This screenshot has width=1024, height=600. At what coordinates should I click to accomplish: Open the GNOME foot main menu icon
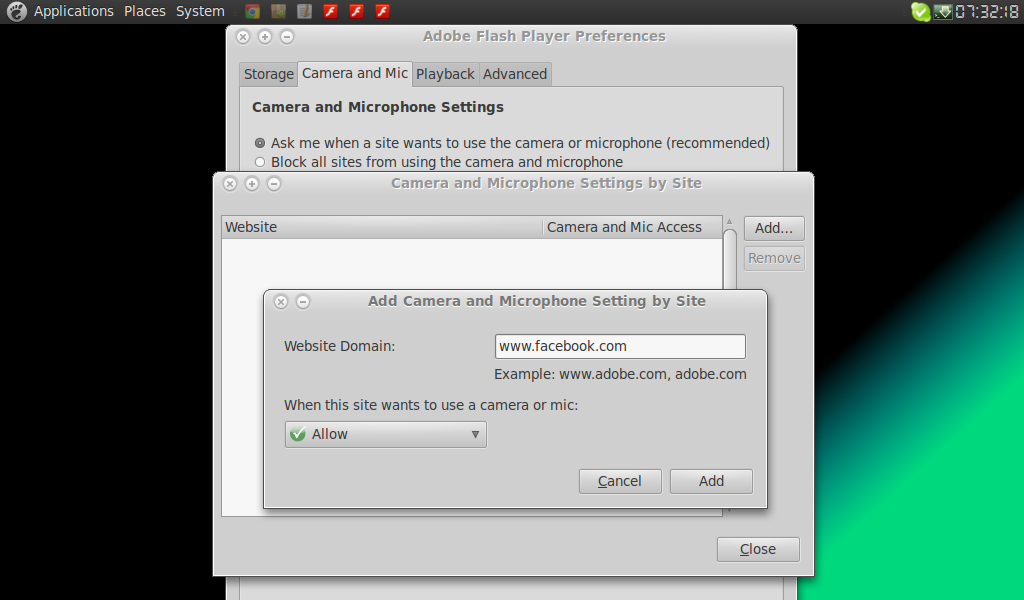coord(16,11)
